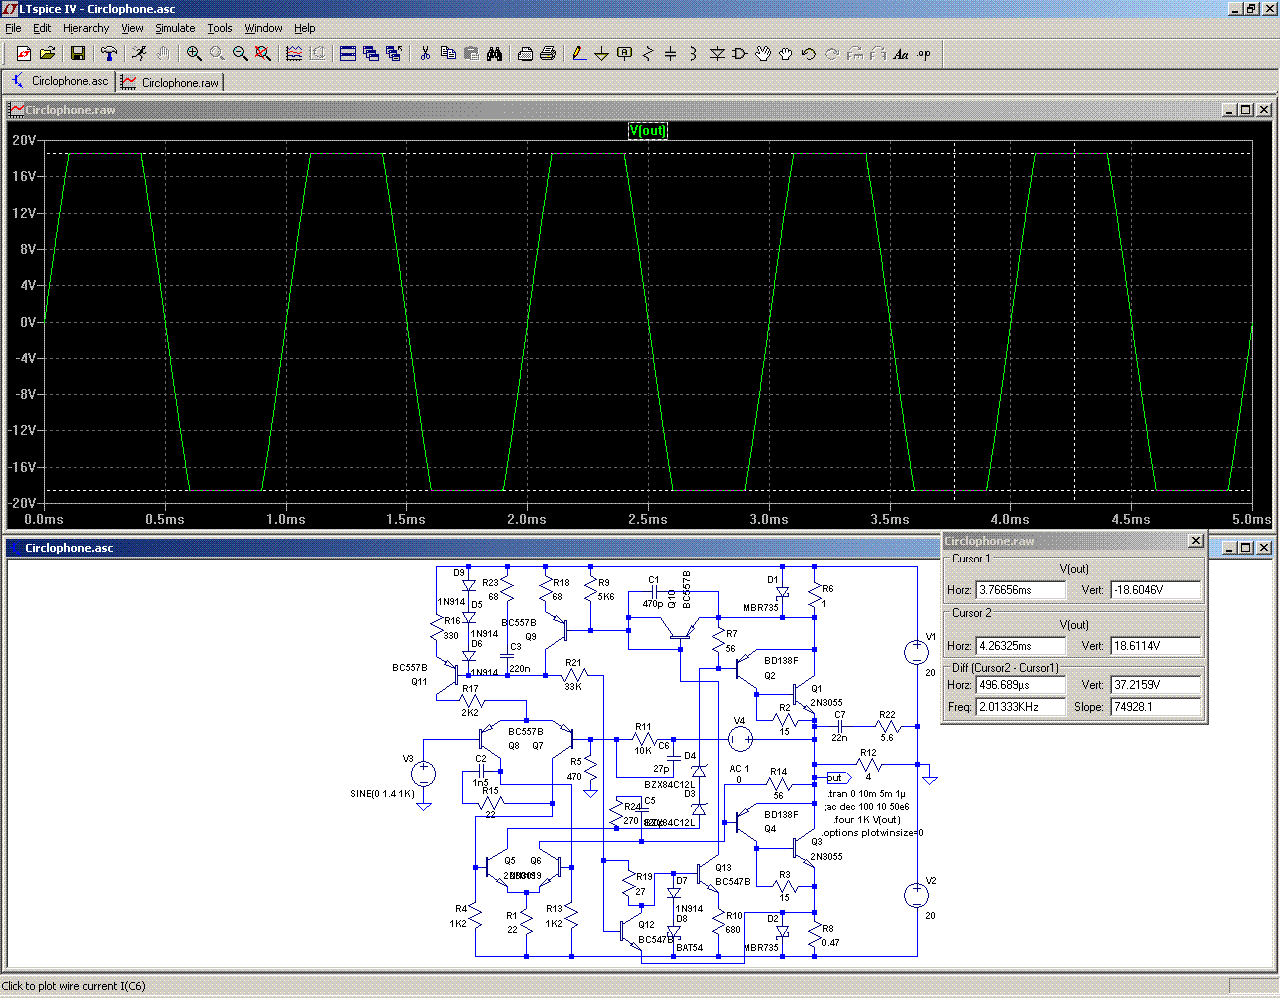Pick the Capacitor component tool

point(670,54)
